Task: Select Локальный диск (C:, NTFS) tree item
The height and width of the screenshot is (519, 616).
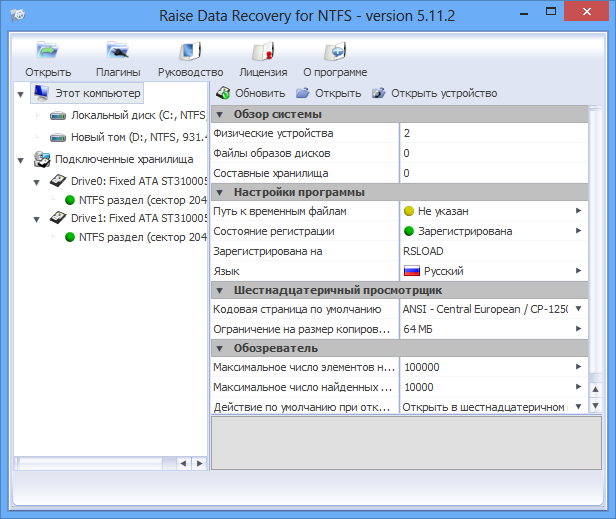Action: click(x=139, y=115)
